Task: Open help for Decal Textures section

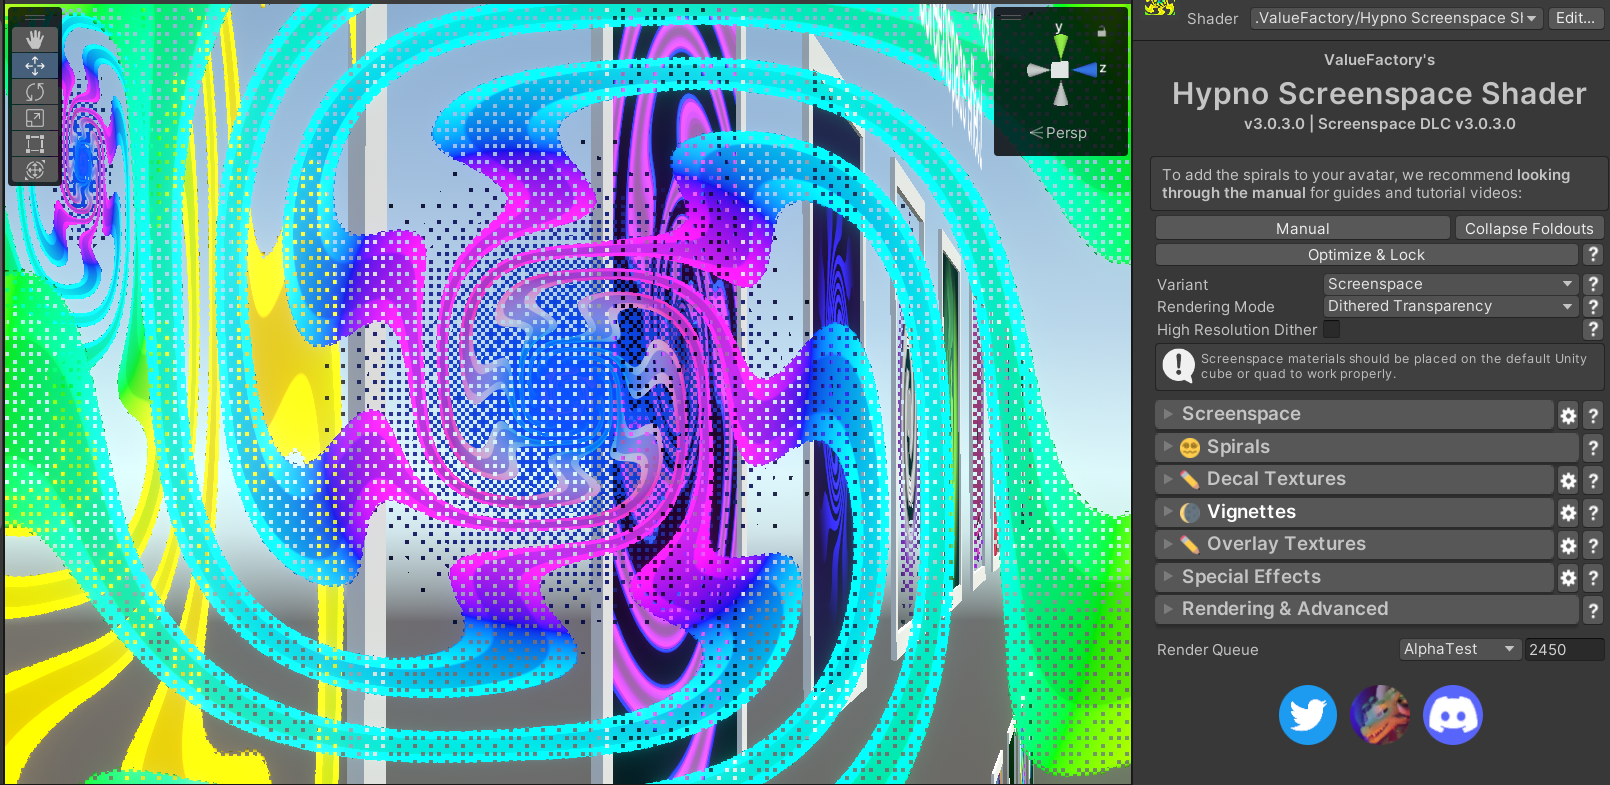Action: pos(1593,481)
